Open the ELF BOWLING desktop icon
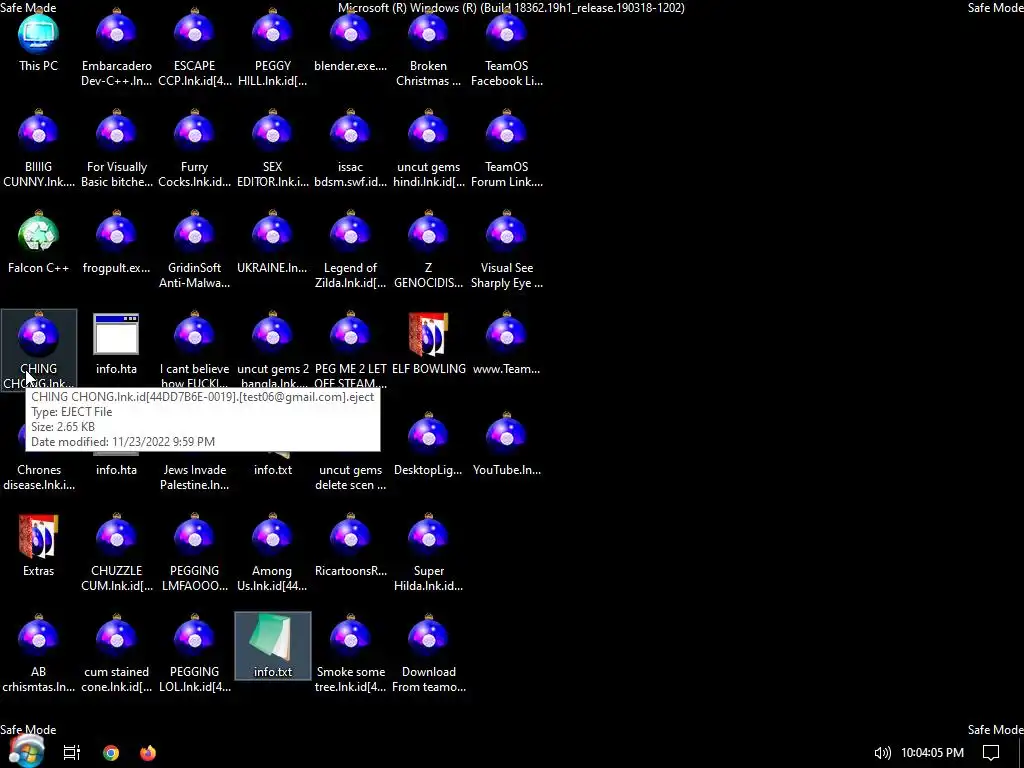The image size is (1024, 768). click(428, 345)
